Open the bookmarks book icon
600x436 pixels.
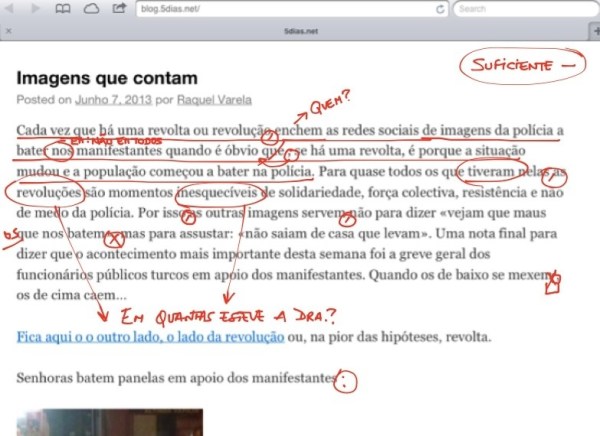pyautogui.click(x=63, y=8)
